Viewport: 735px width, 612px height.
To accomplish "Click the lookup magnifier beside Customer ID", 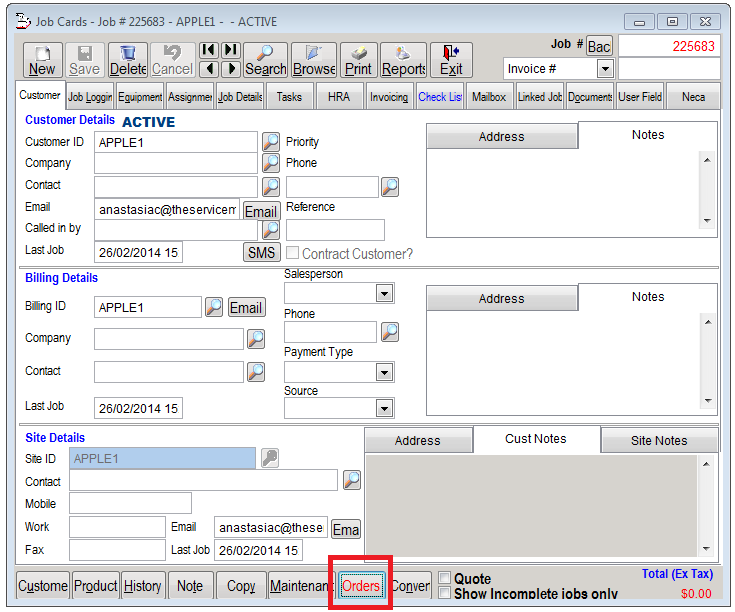I will (x=271, y=142).
